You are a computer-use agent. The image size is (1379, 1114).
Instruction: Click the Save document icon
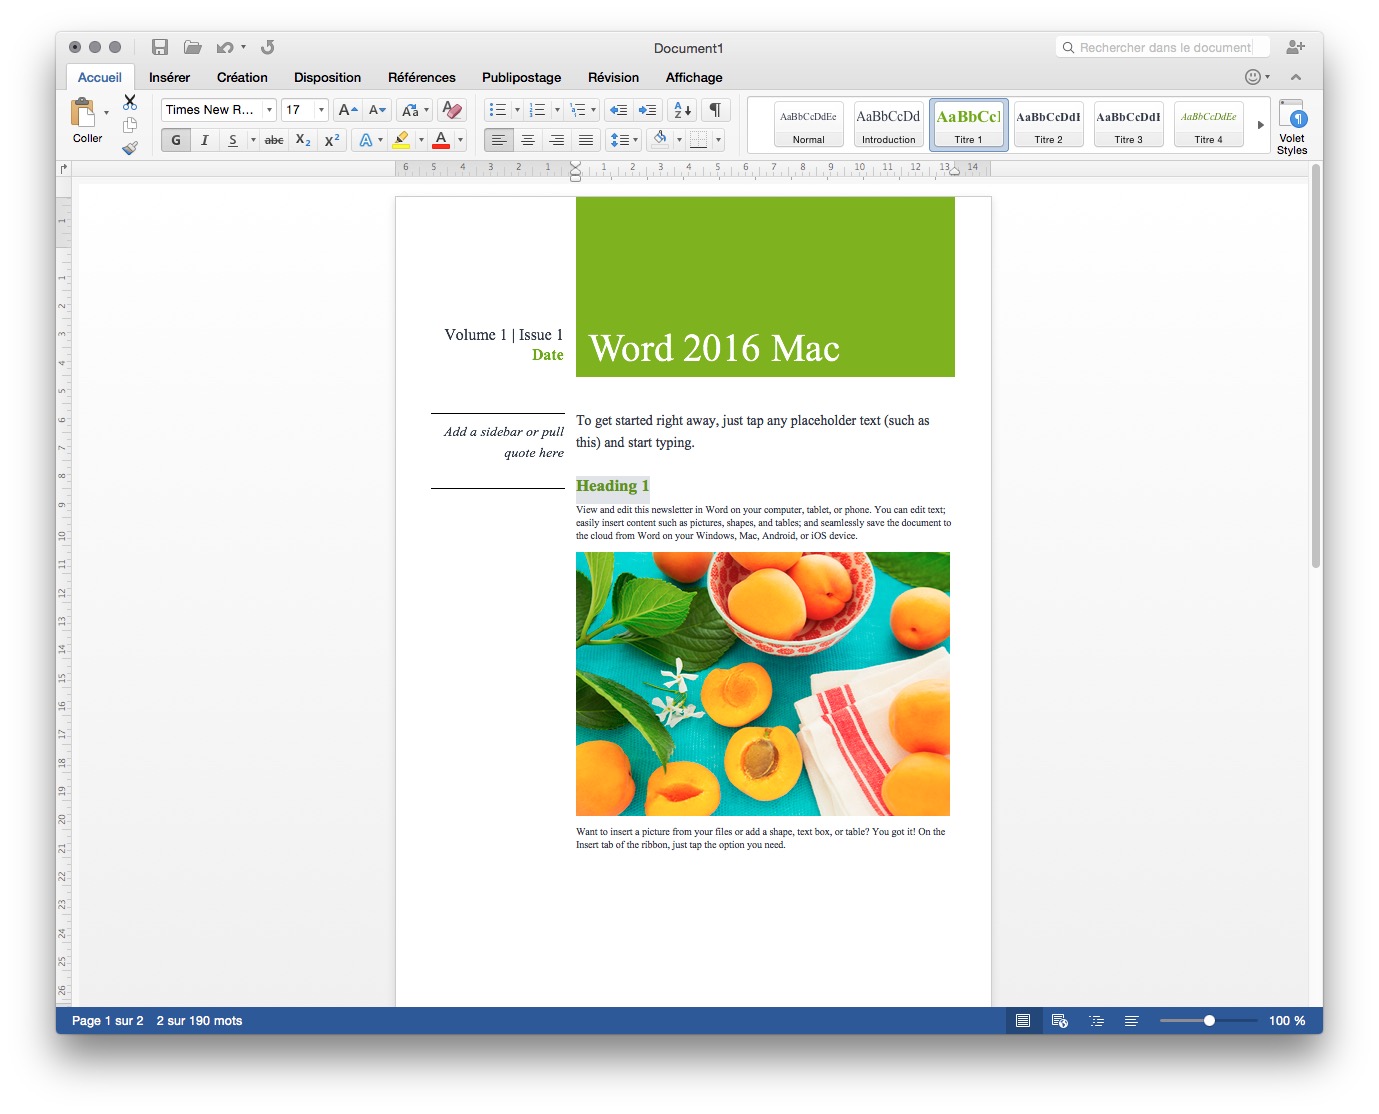[160, 47]
